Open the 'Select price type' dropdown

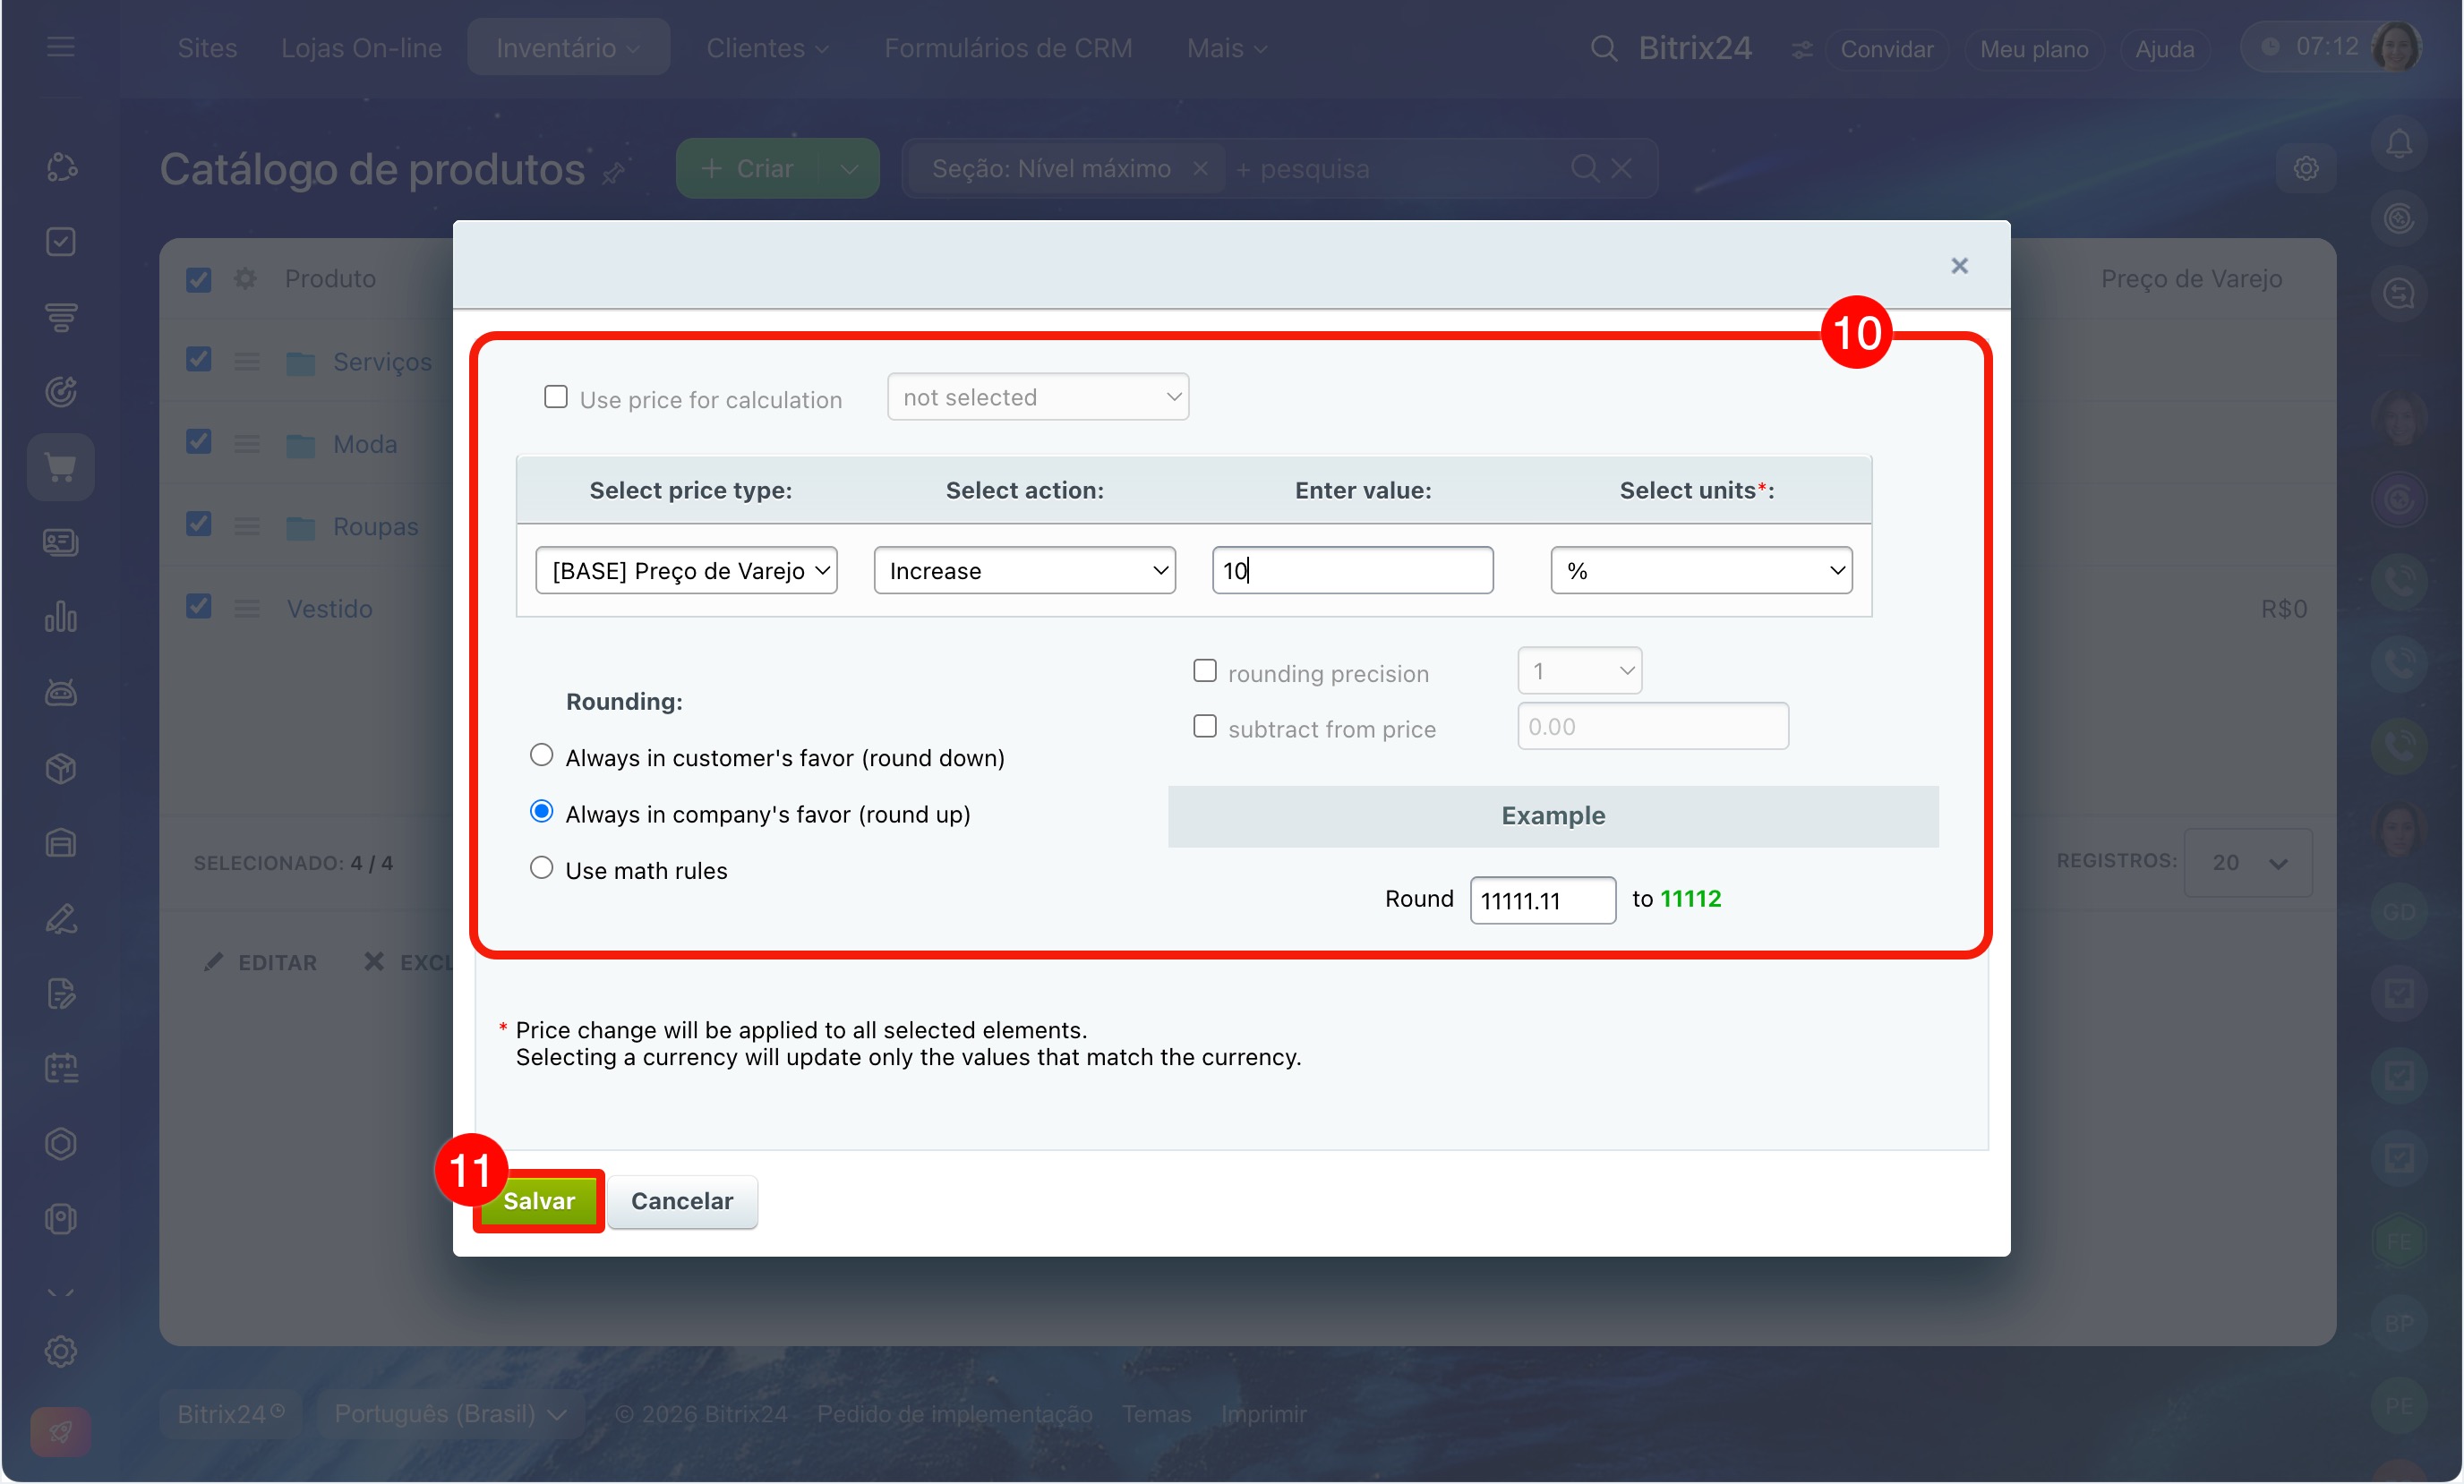(x=686, y=570)
